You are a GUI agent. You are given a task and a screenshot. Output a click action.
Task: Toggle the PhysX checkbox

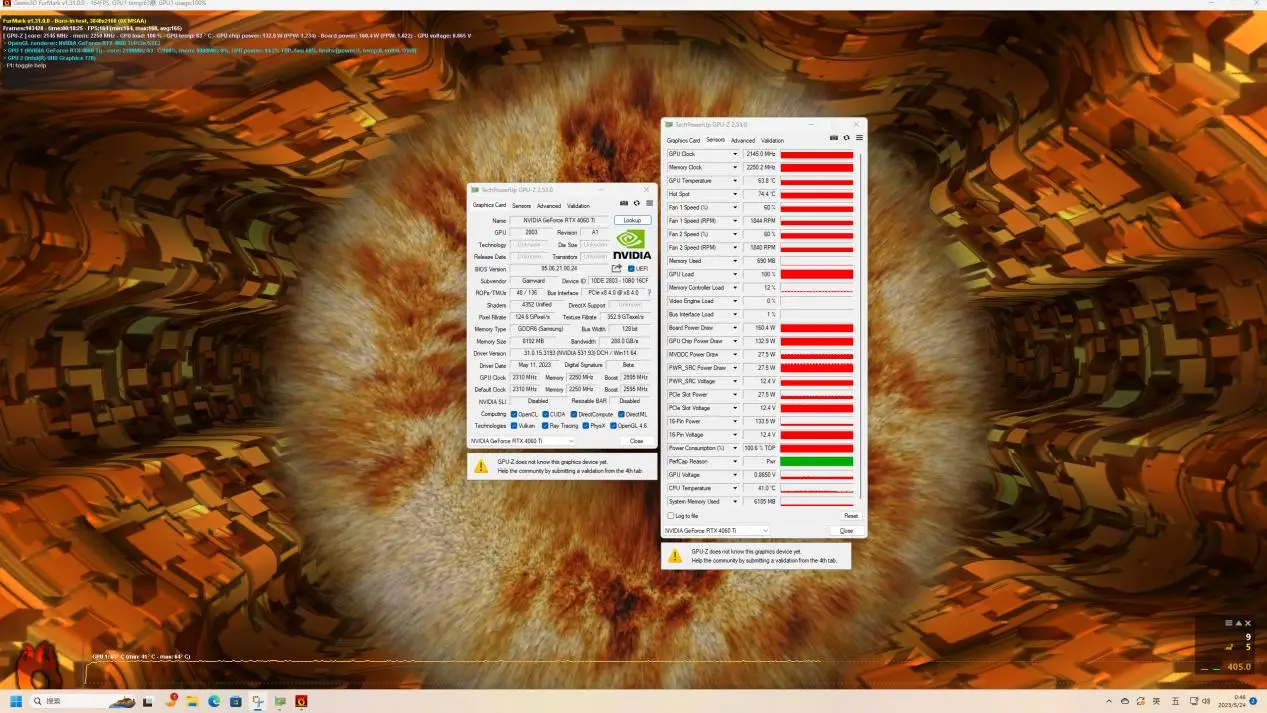tap(586, 426)
